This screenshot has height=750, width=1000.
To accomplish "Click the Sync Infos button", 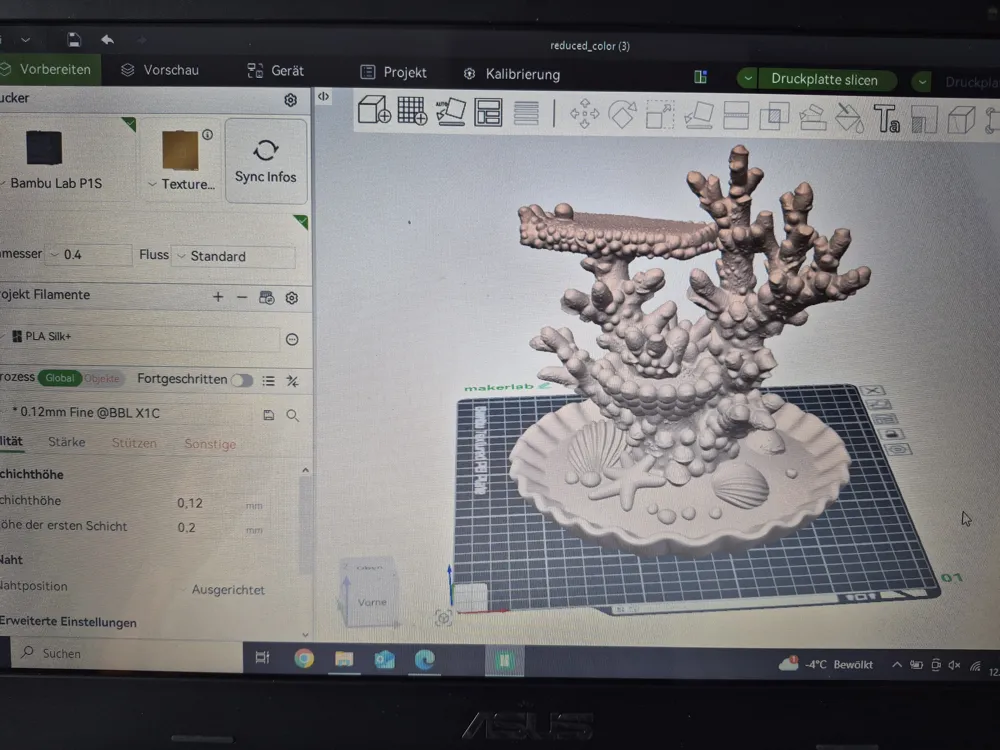I will [265, 161].
